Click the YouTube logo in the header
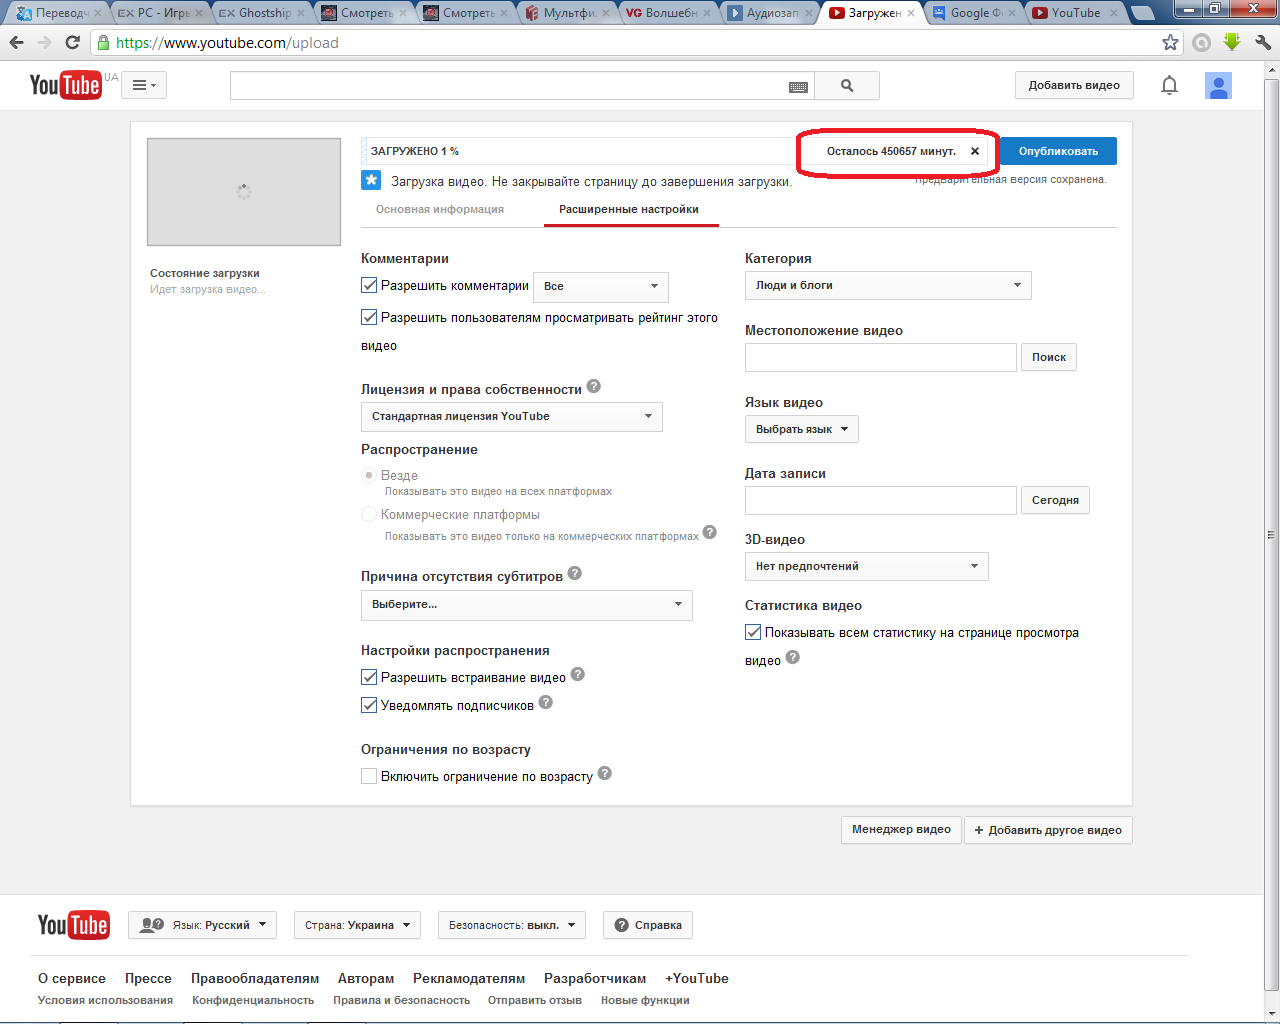 pyautogui.click(x=65, y=85)
